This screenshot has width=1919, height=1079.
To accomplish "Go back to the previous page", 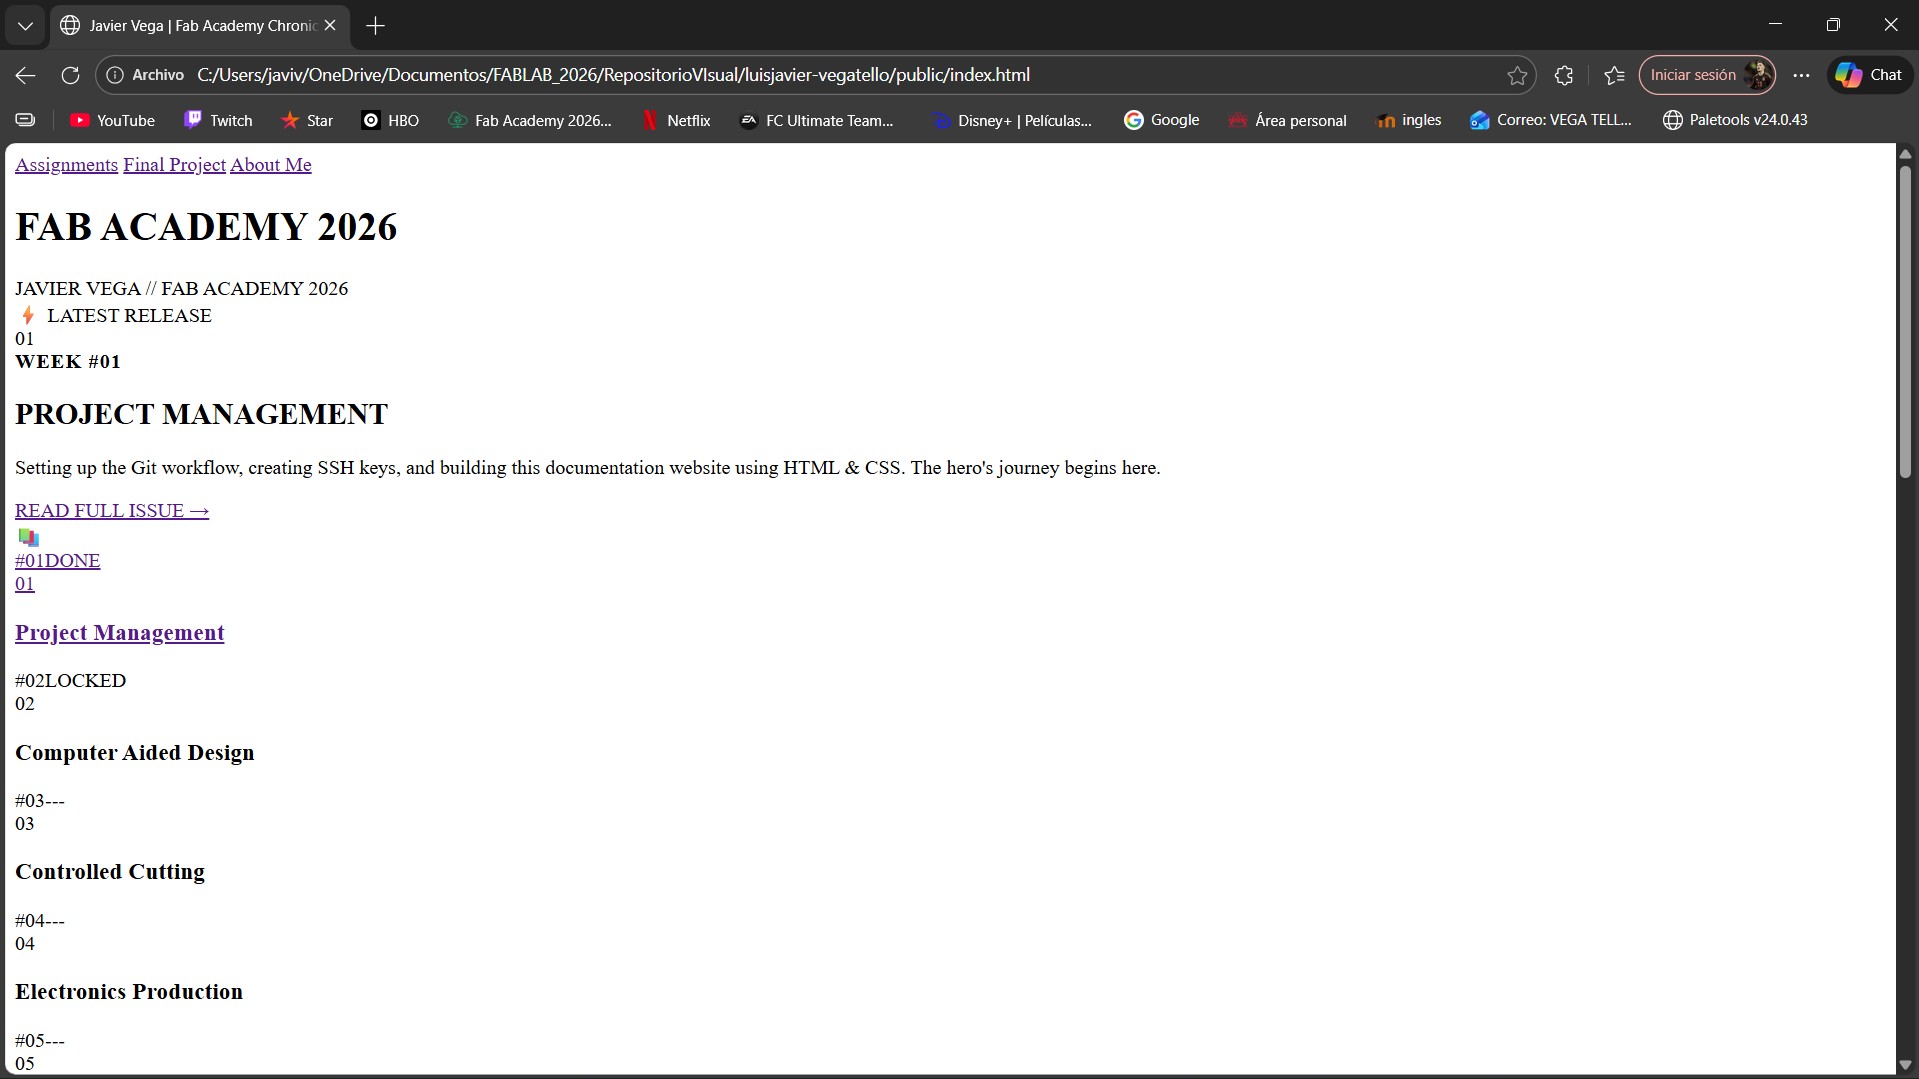I will 24,75.
